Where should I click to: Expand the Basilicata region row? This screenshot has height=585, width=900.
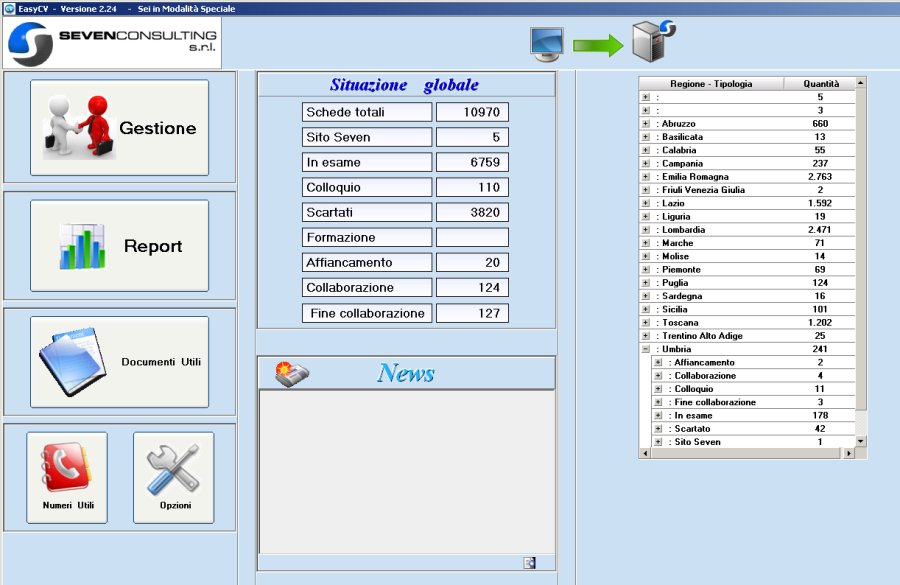coord(646,137)
